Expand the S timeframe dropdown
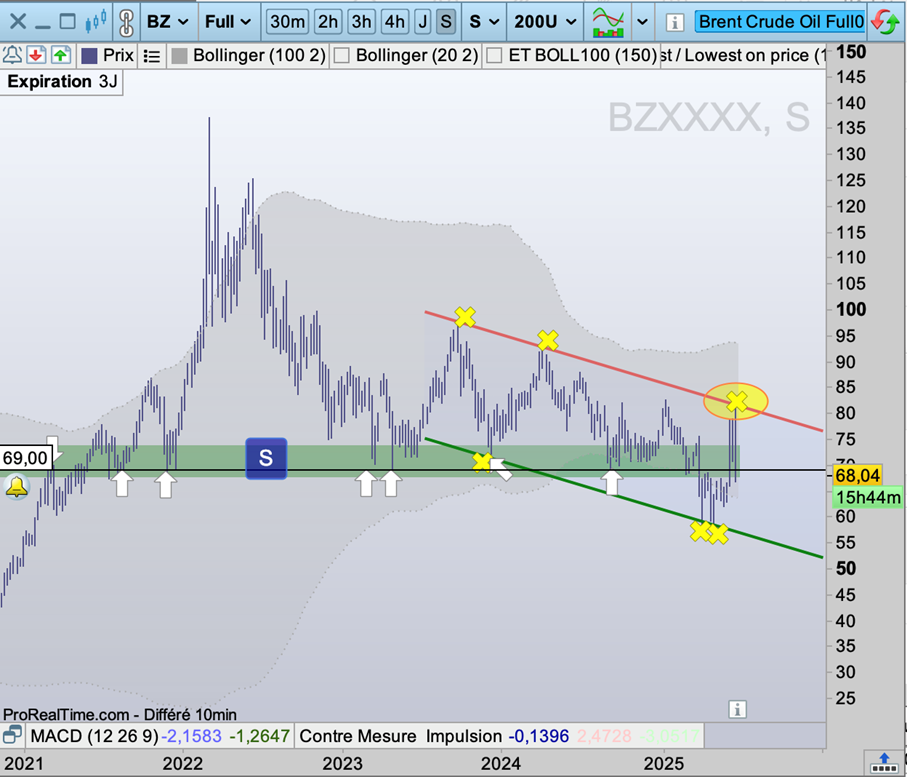Viewport: 907px width, 777px height. pyautogui.click(x=484, y=22)
